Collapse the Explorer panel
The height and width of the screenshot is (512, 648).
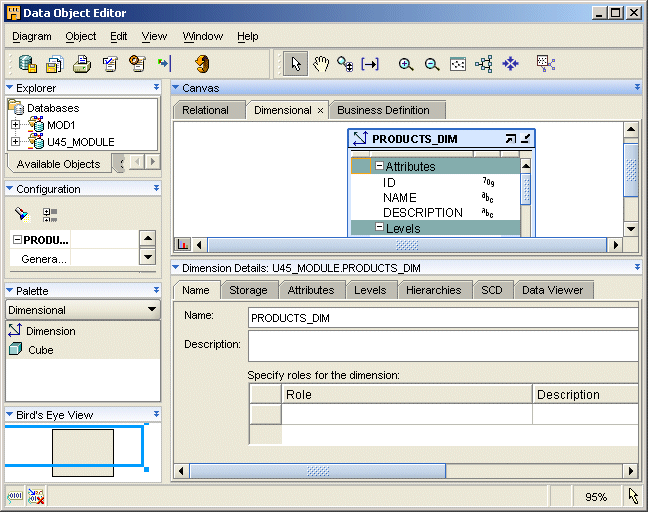point(10,88)
